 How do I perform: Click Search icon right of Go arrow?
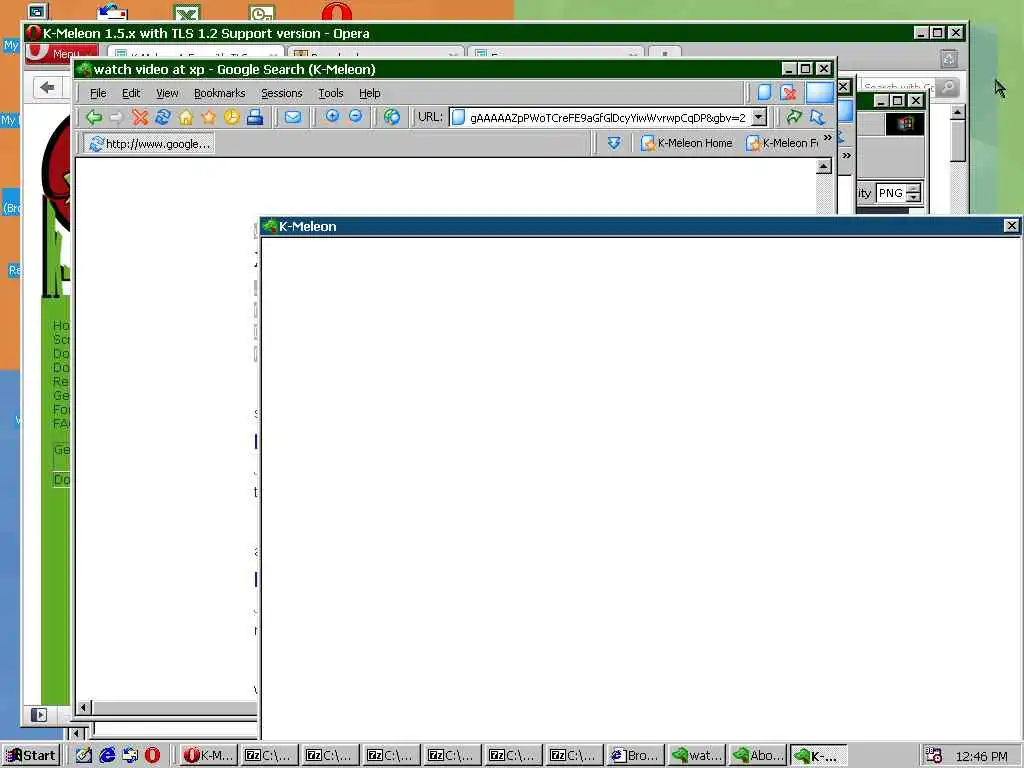click(817, 117)
